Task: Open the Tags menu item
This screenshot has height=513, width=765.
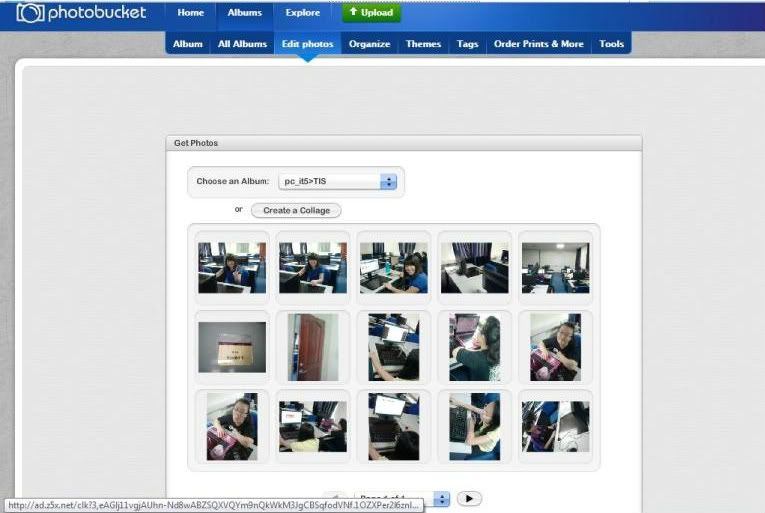Action: tap(467, 44)
